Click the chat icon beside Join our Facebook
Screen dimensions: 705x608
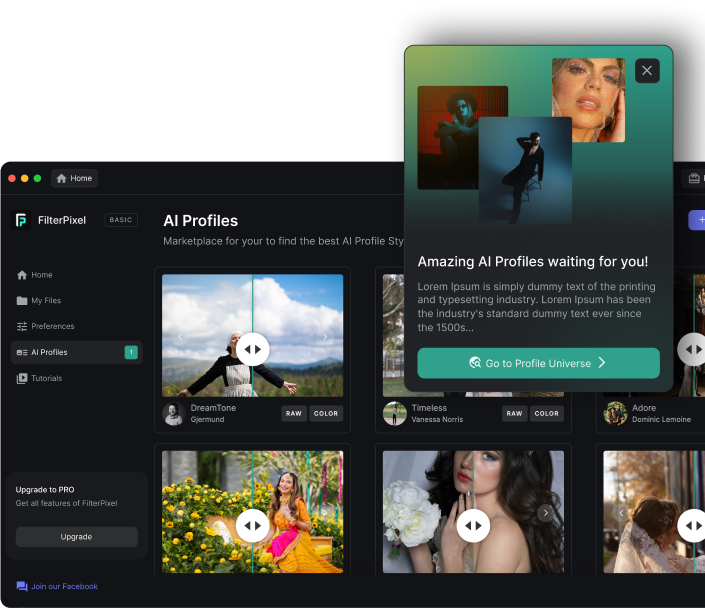(22, 586)
